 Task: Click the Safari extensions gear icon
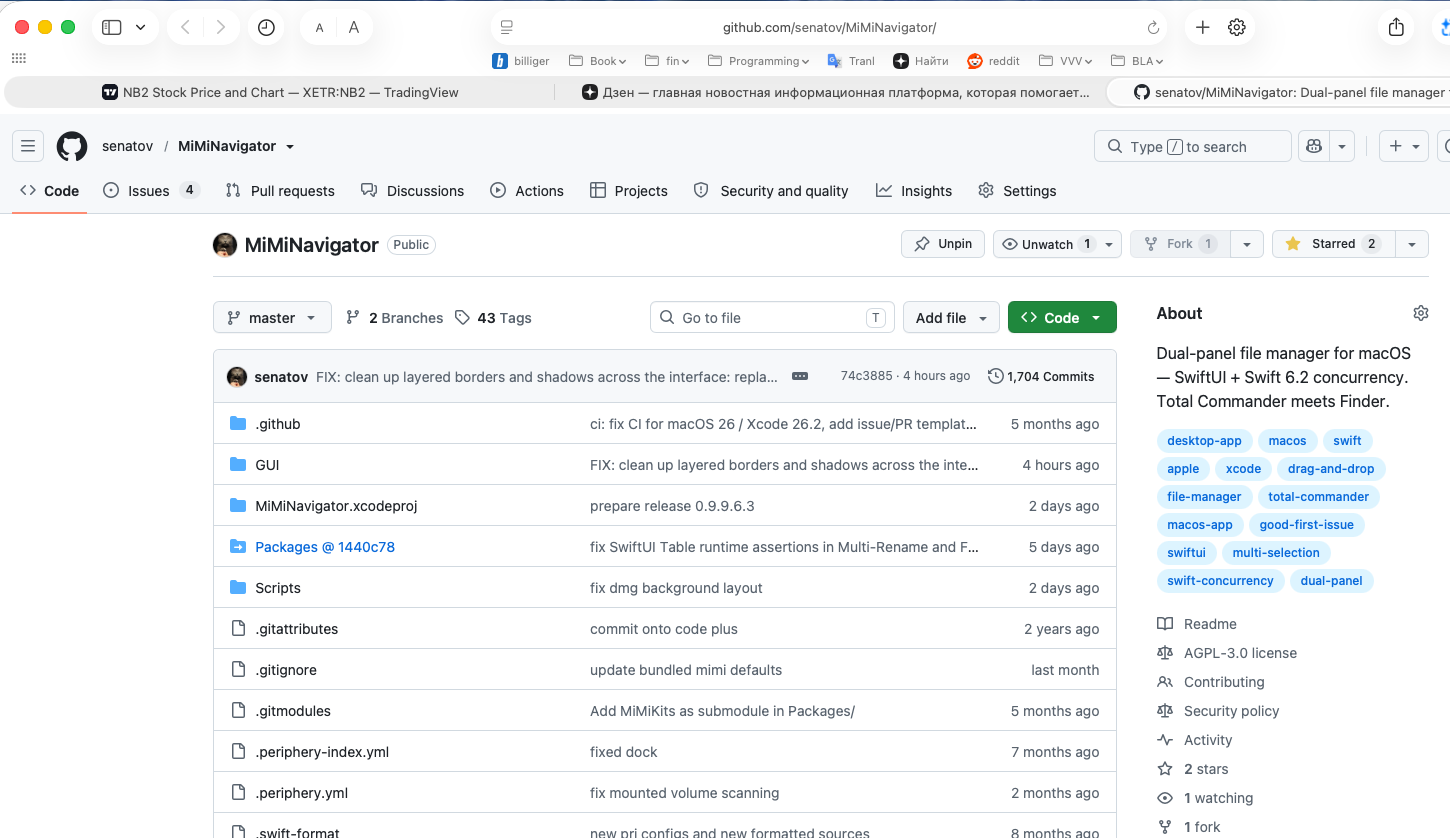pyautogui.click(x=1237, y=27)
